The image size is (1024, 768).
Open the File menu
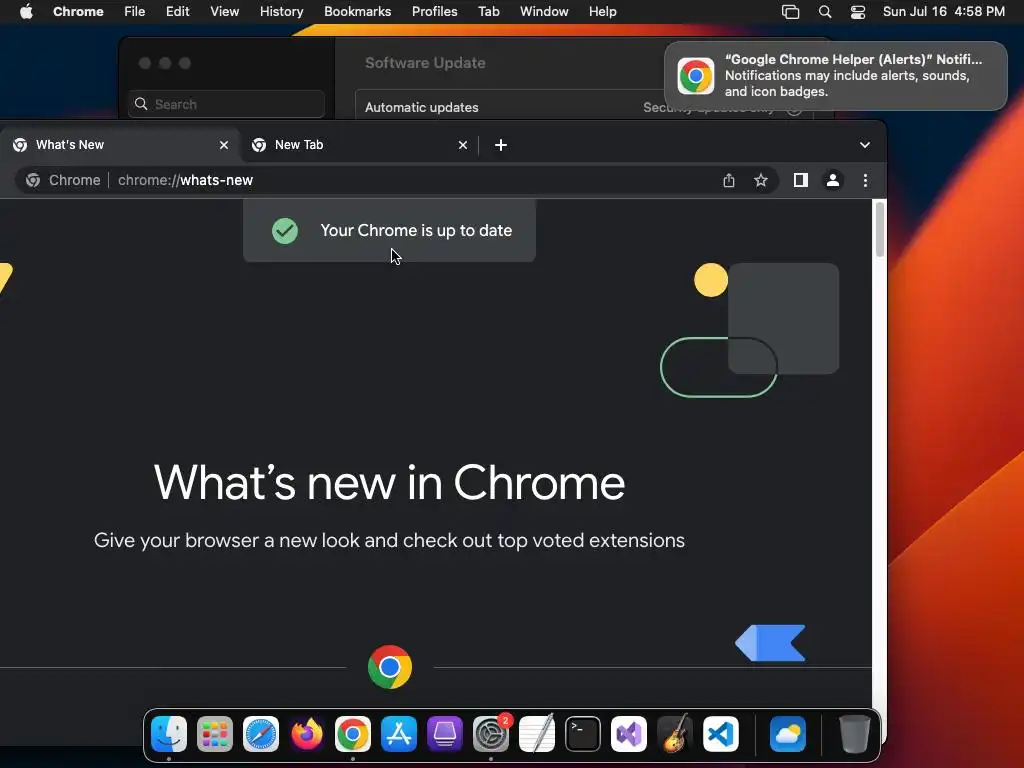135,12
